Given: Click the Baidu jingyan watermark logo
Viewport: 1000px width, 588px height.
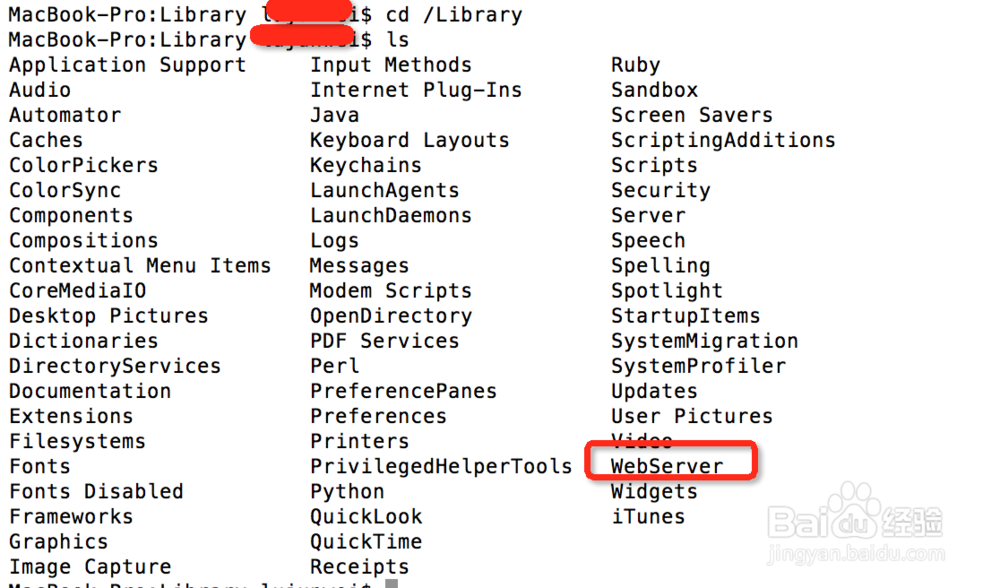Looking at the screenshot, I should 856,523.
